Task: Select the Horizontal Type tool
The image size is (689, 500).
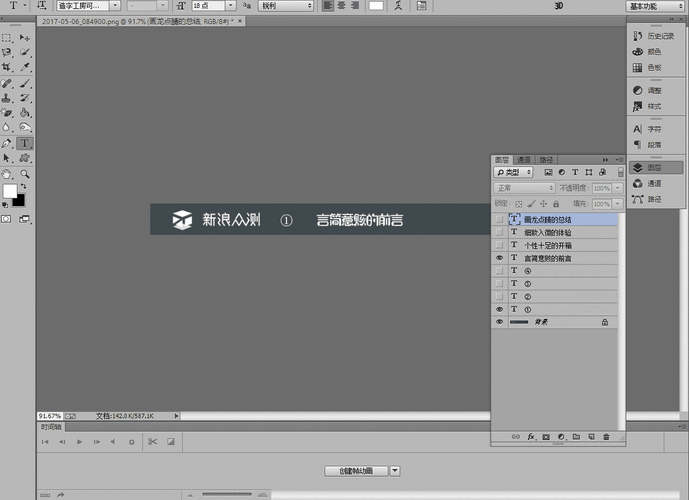Action: 25,143
